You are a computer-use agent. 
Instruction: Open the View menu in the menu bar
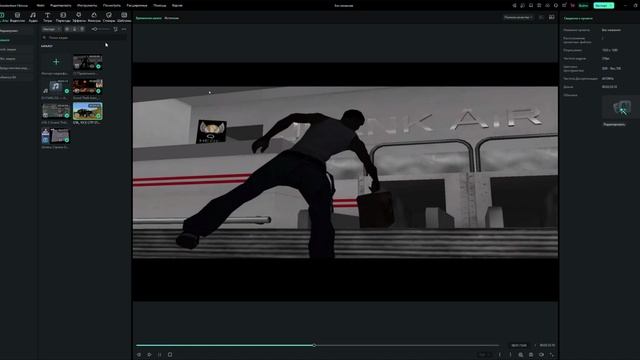pos(111,5)
